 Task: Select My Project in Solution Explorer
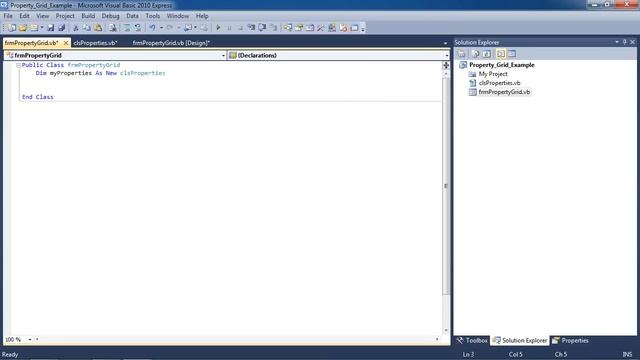point(493,74)
